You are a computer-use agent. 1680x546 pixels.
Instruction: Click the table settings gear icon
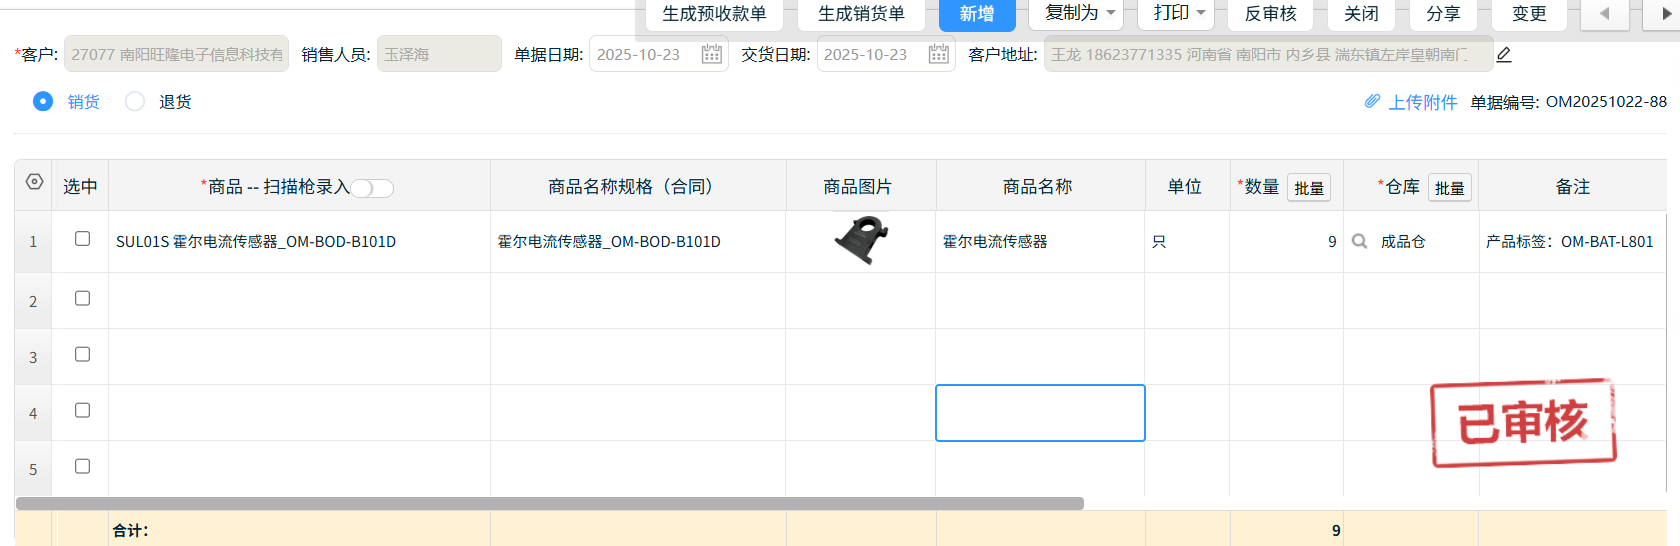tap(35, 182)
